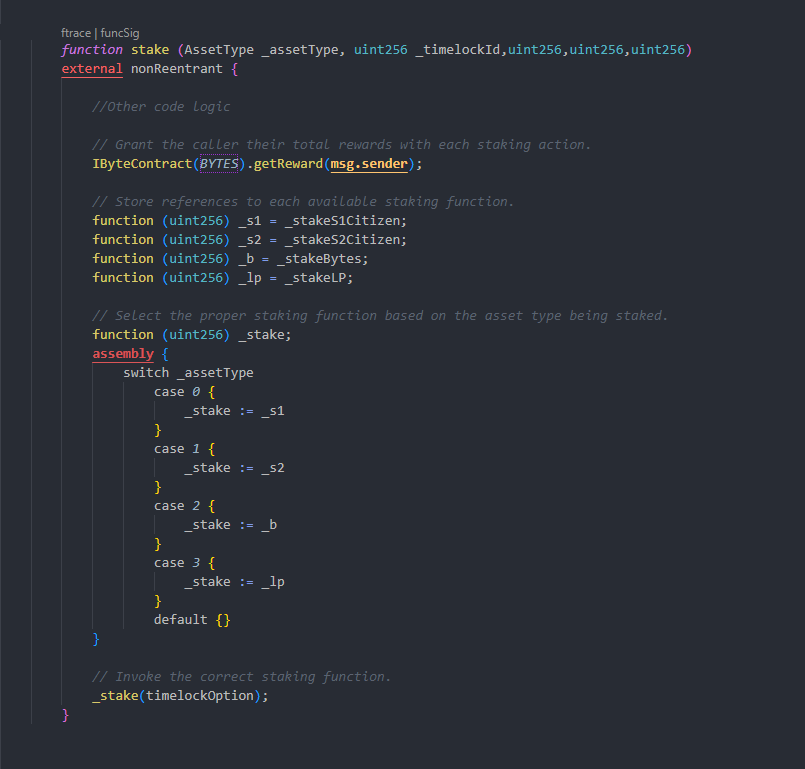Screen dimensions: 805x769
Task: Click the 'Invoke the correct staking function' comment
Action: tap(242, 677)
